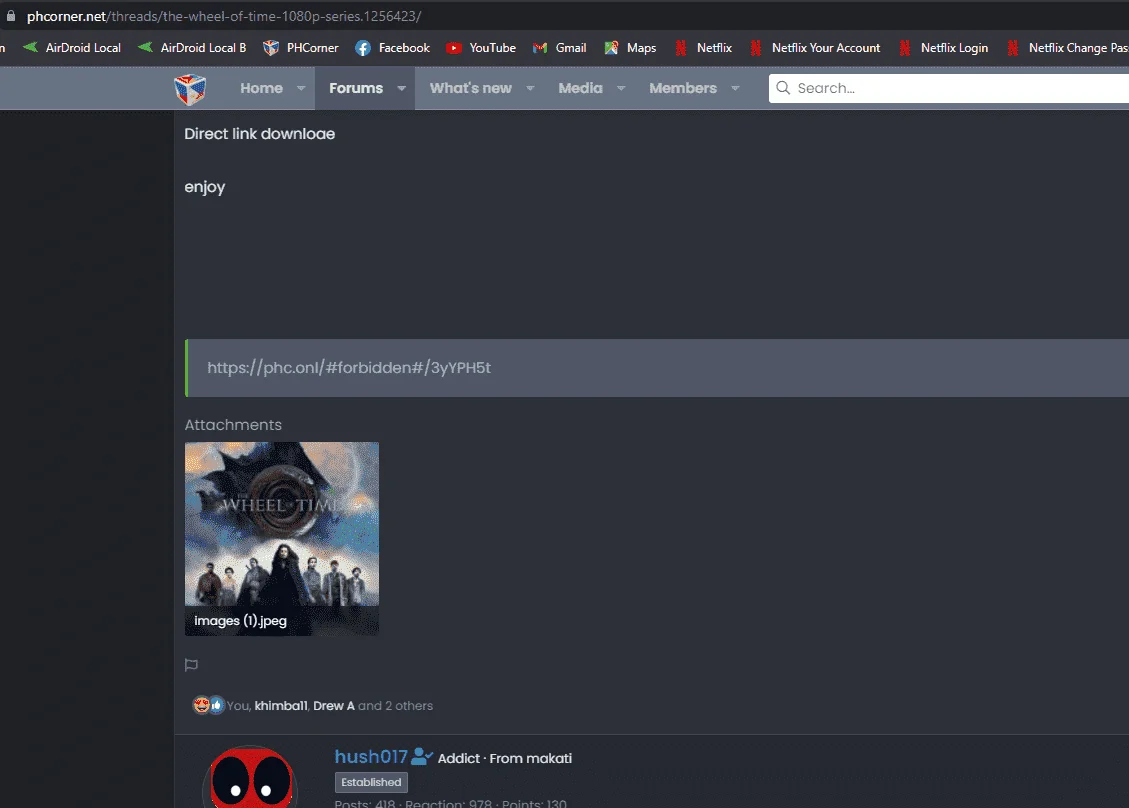Expand the Home menu dropdown arrow

pyautogui.click(x=301, y=88)
